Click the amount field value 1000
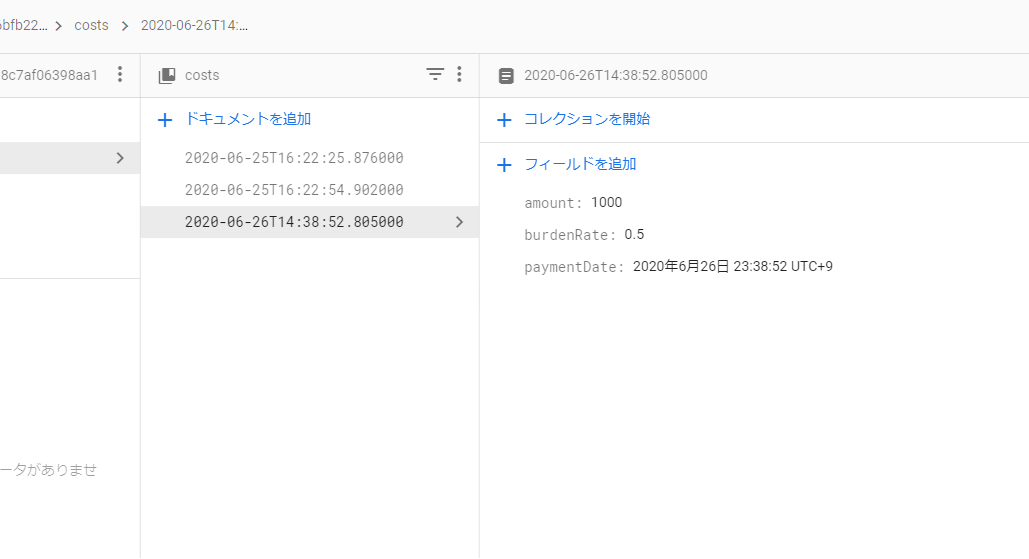Screen dimensions: 1029x559 606,202
